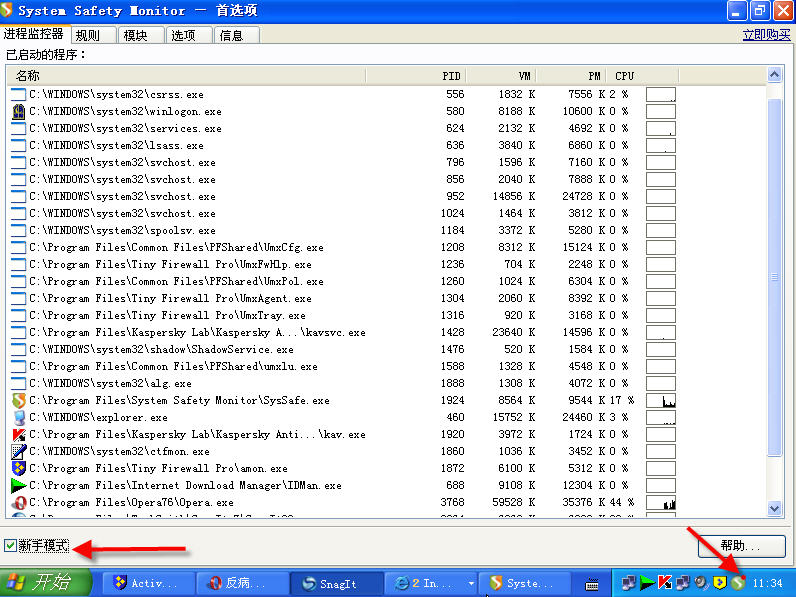The width and height of the screenshot is (796, 597).
Task: Click the scrollbar up arrow
Action: tap(774, 75)
